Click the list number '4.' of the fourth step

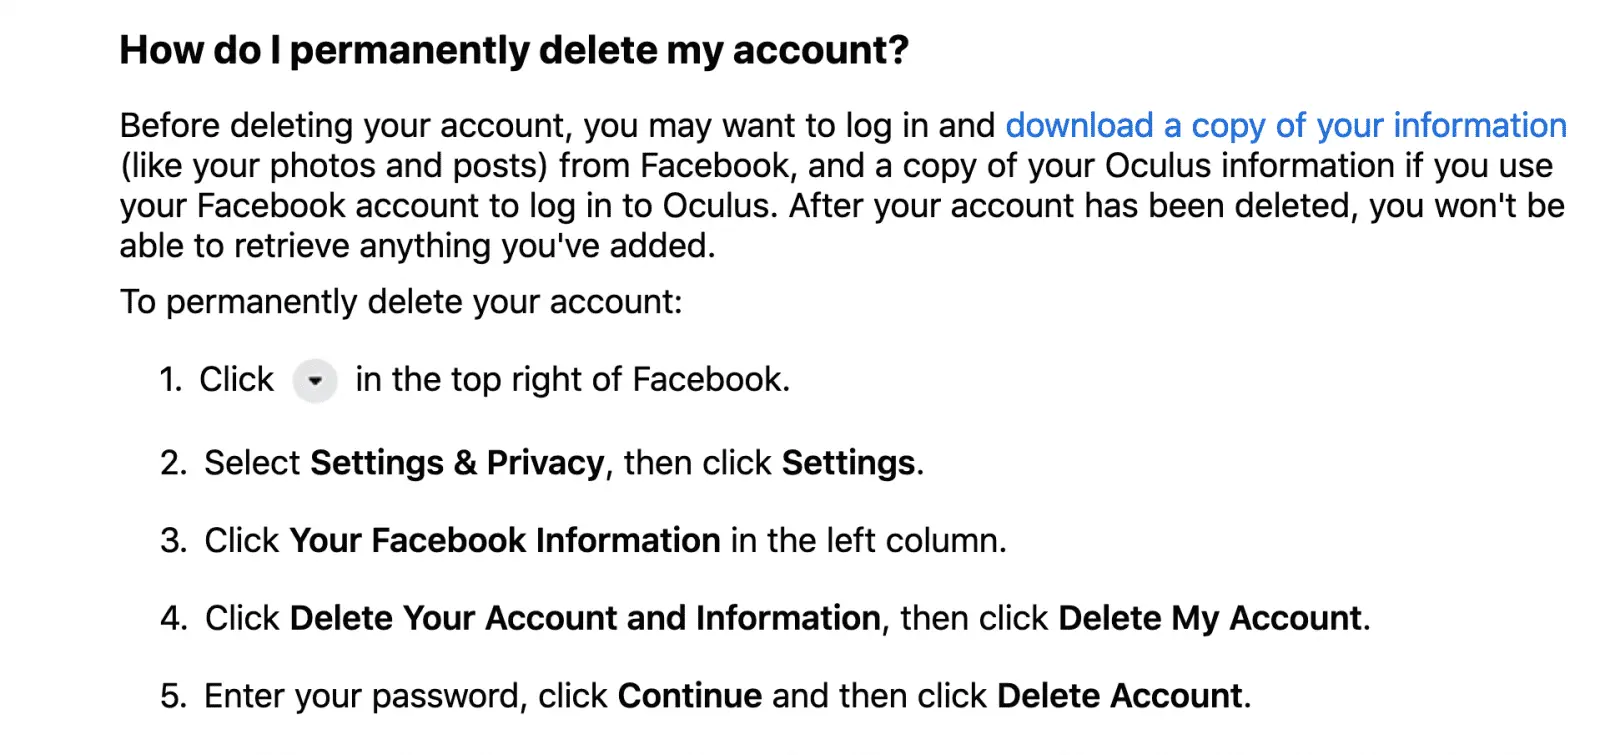173,619
